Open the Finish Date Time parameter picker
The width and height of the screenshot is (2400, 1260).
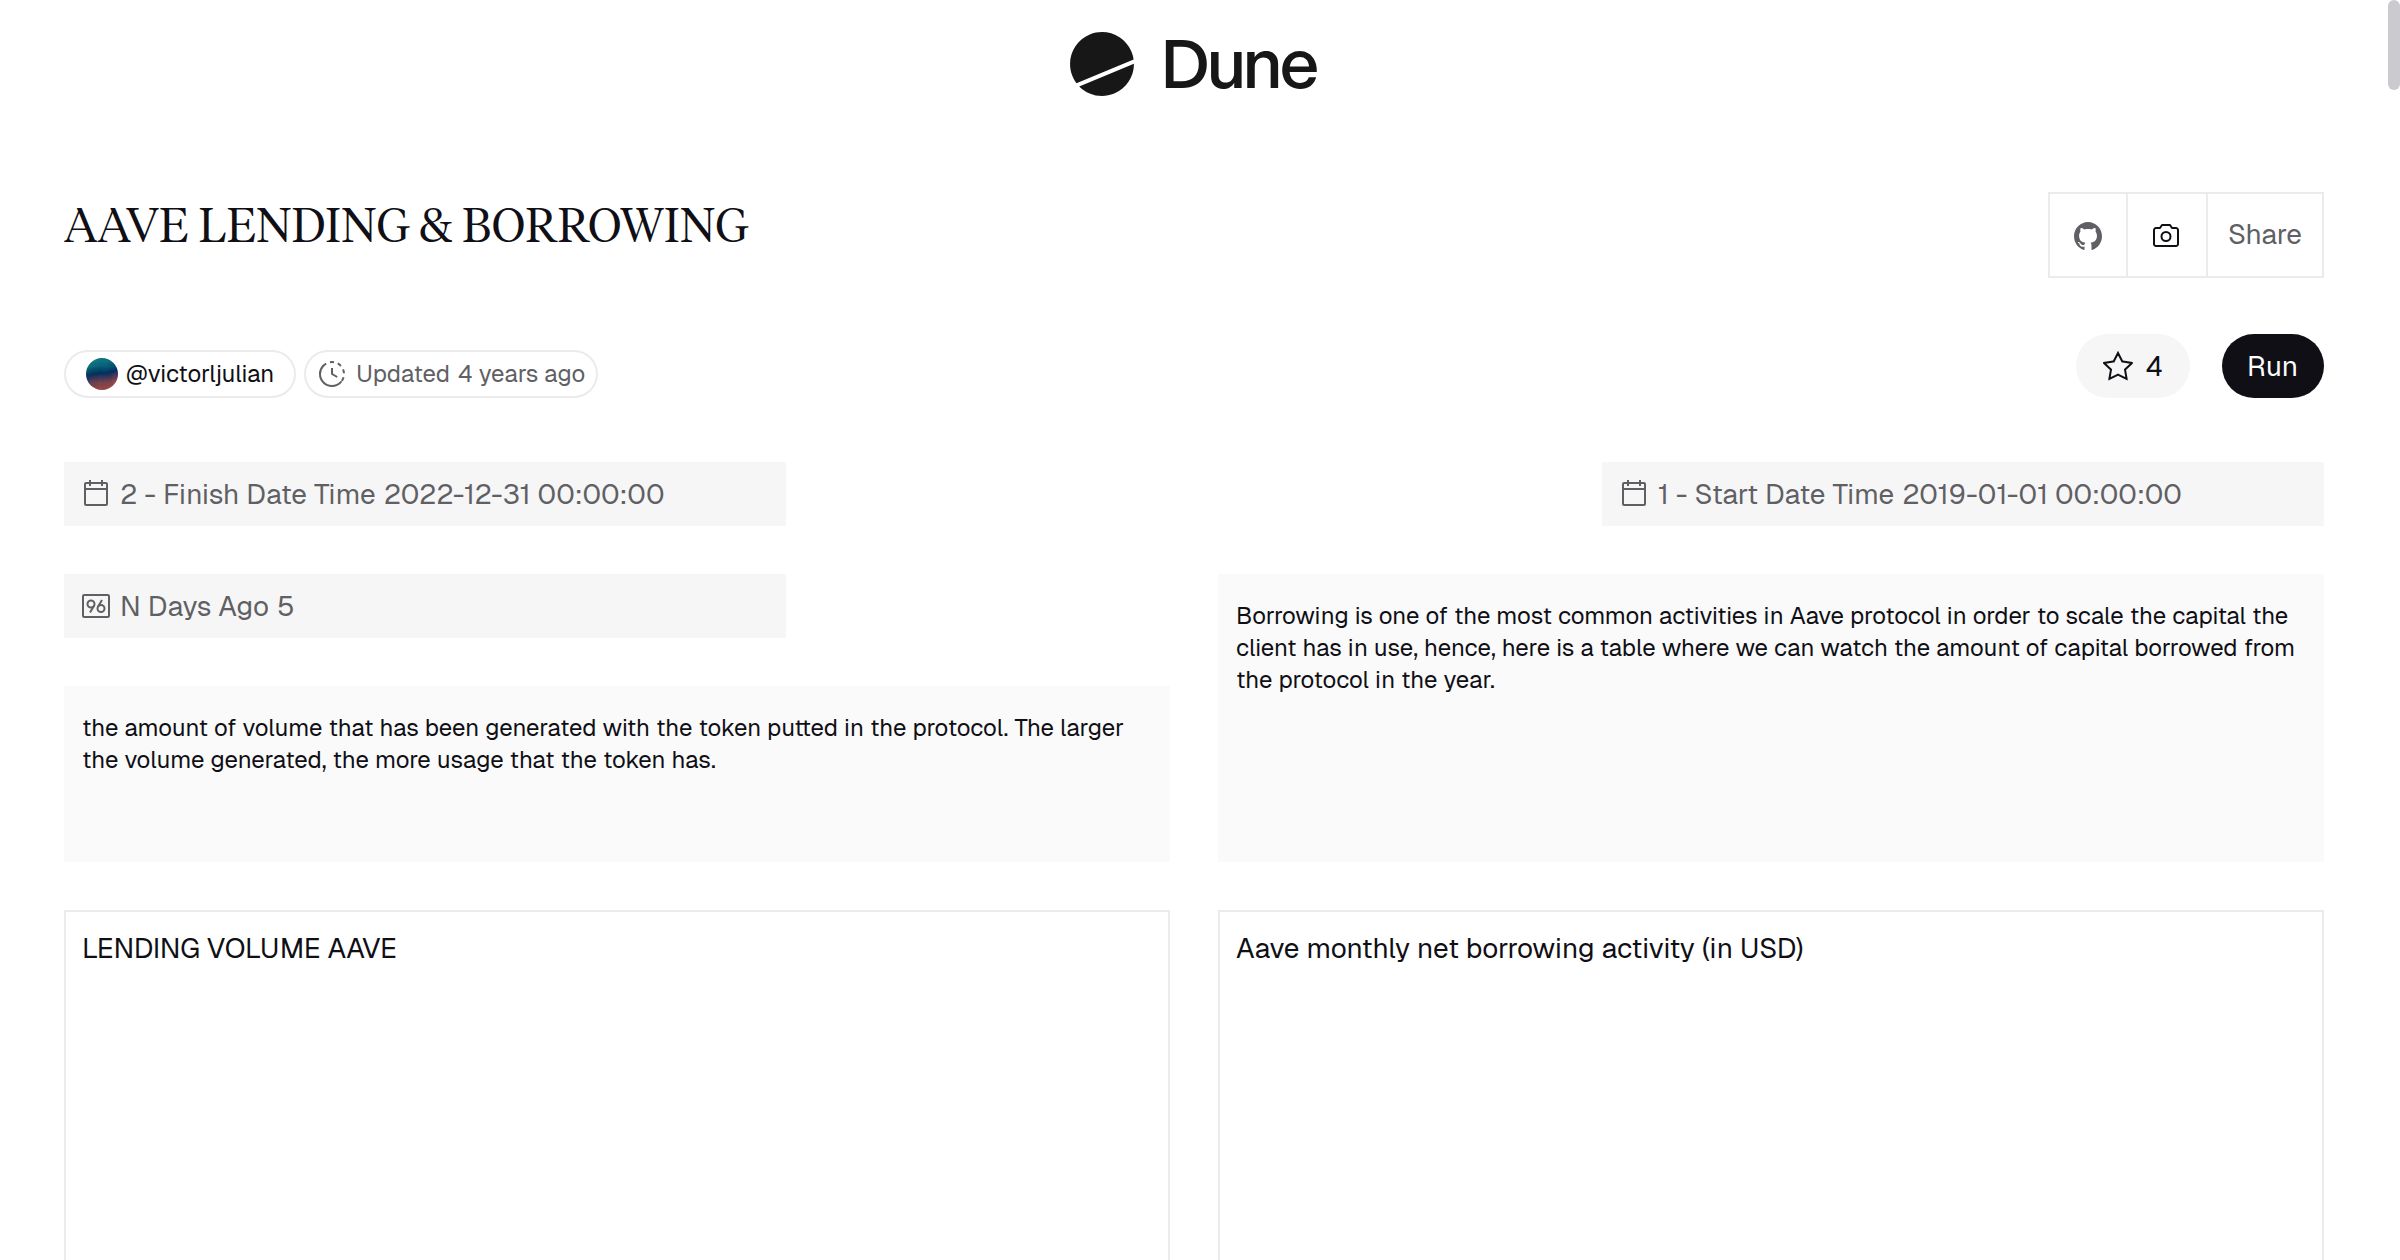tap(420, 493)
